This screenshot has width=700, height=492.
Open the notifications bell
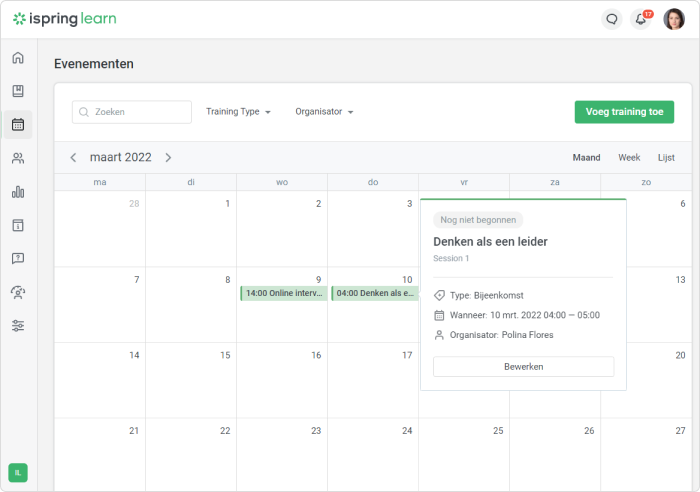641,19
